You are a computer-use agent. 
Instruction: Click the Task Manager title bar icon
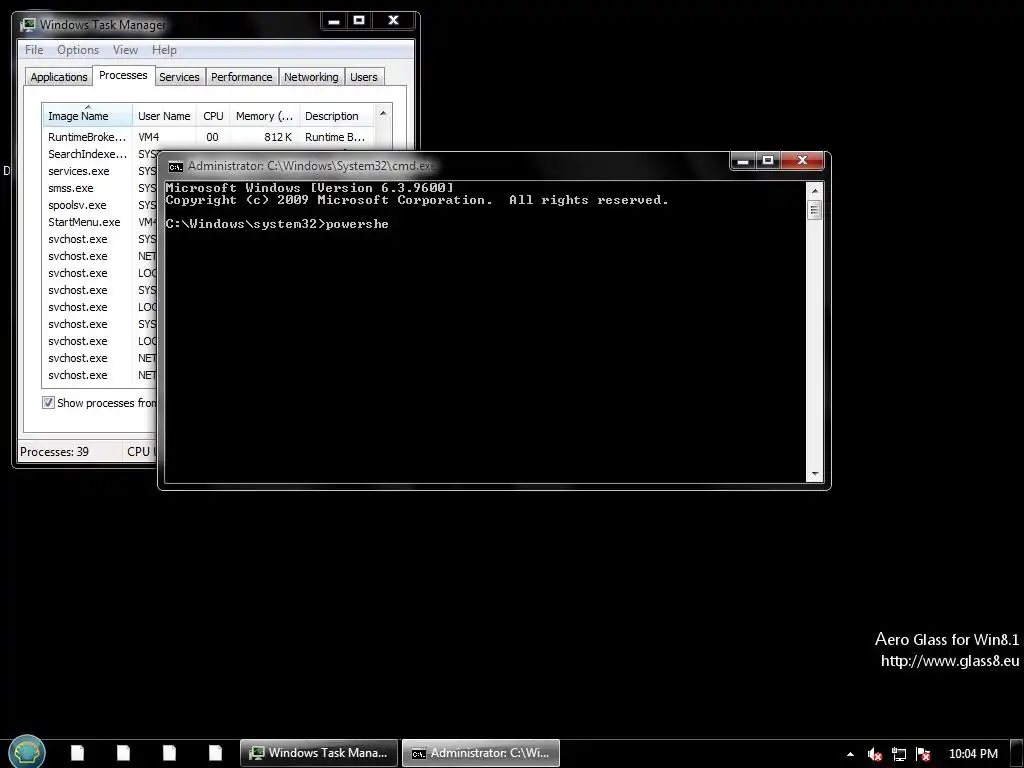point(27,25)
